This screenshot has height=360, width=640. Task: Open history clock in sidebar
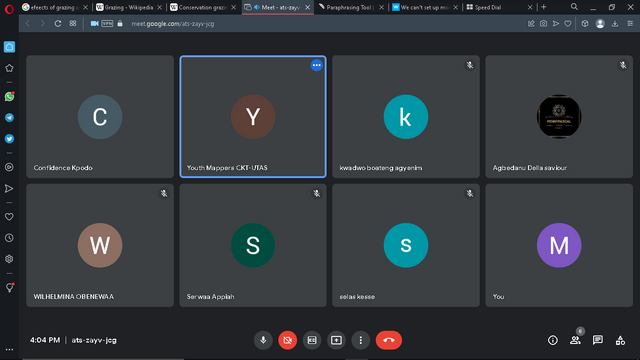click(x=9, y=238)
